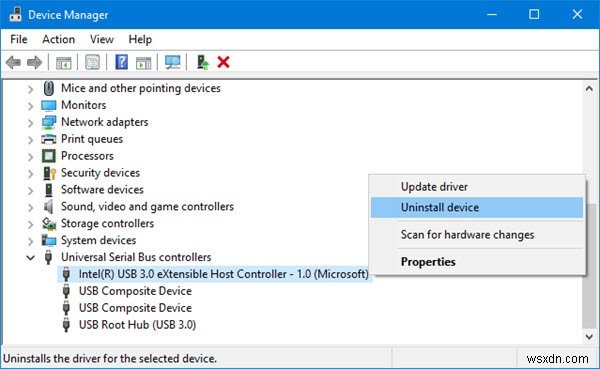600x369 pixels.
Task: Click the Back arrow toolbar icon
Action: (x=13, y=62)
